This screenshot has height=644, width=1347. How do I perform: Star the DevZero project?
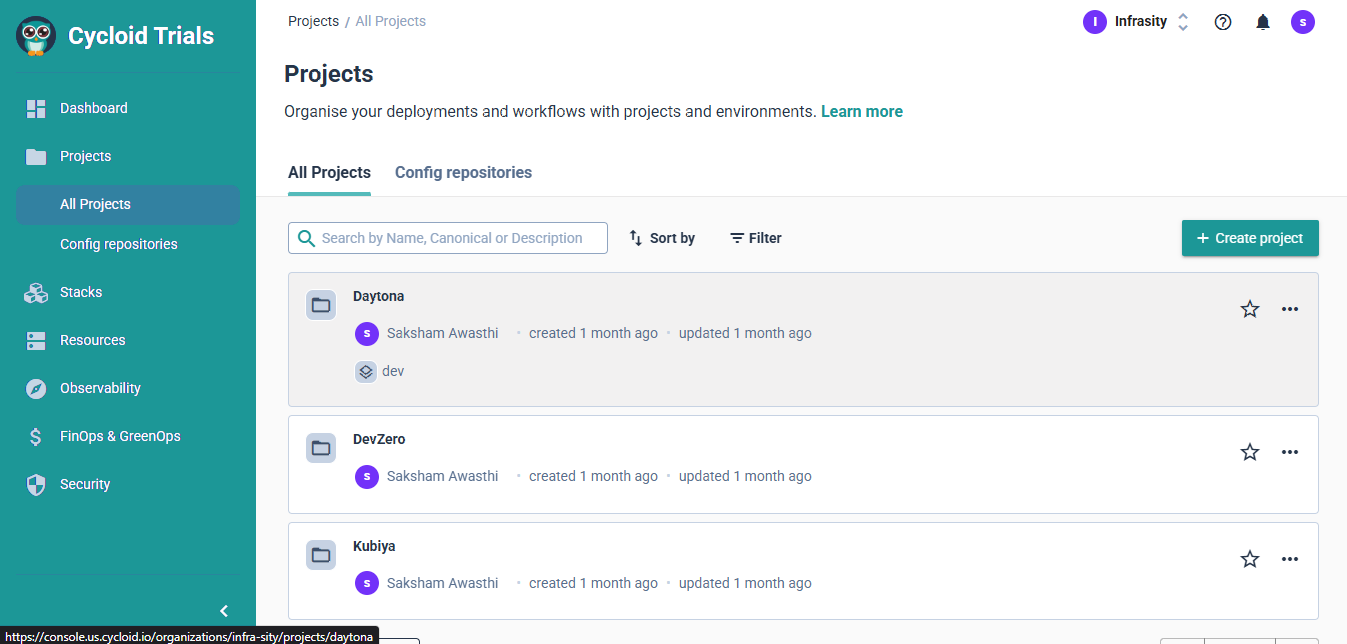(1250, 452)
